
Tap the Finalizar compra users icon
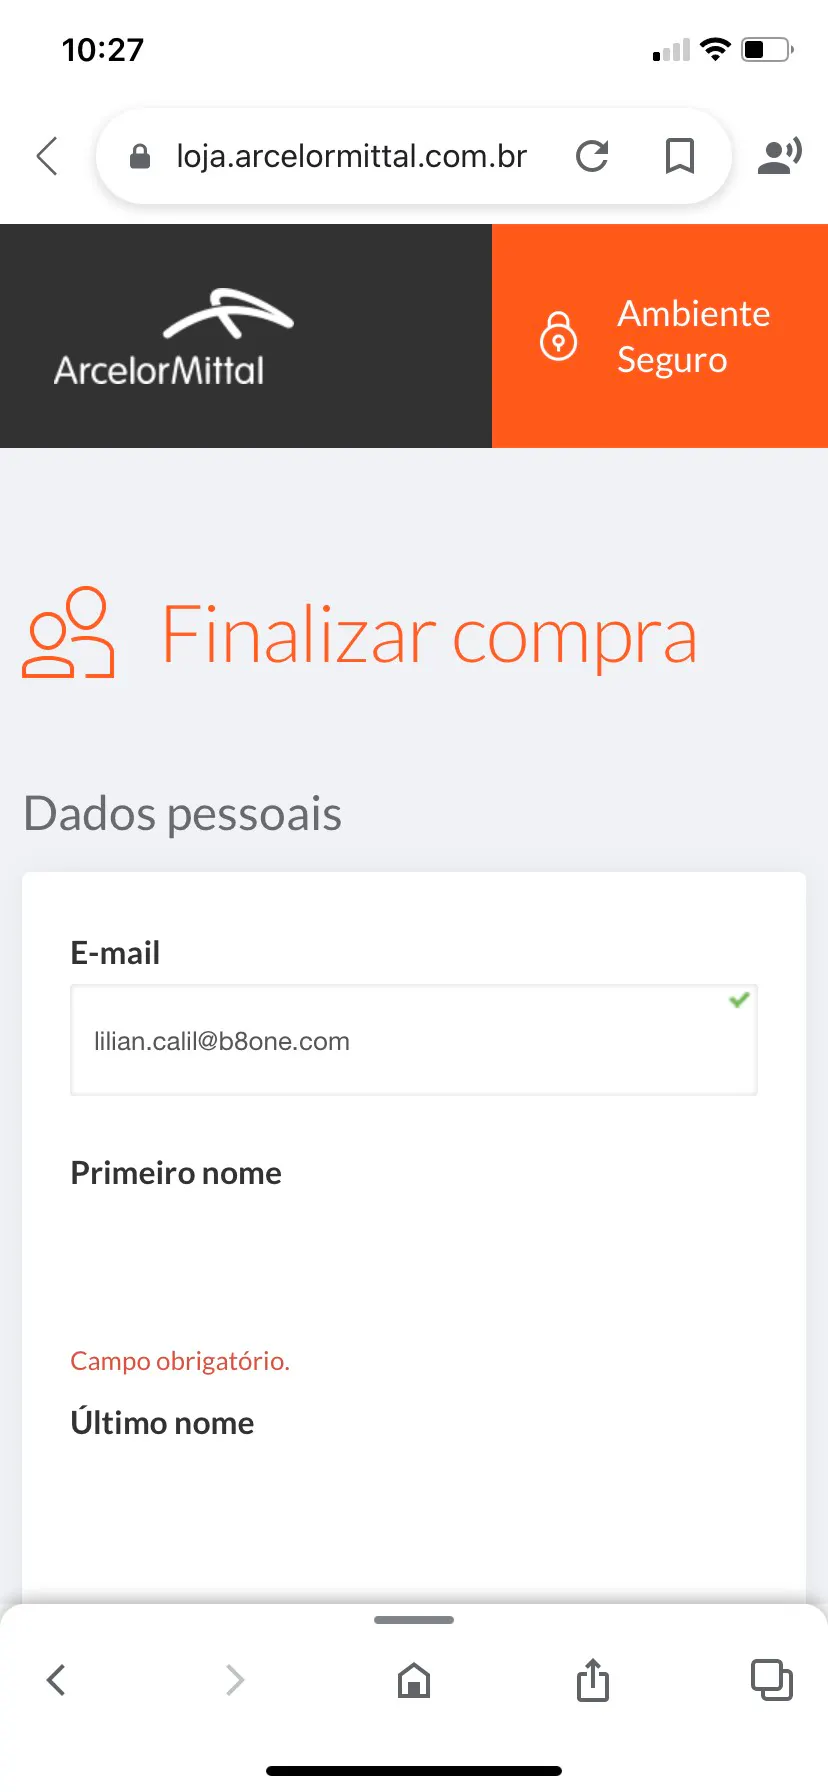pyautogui.click(x=68, y=633)
